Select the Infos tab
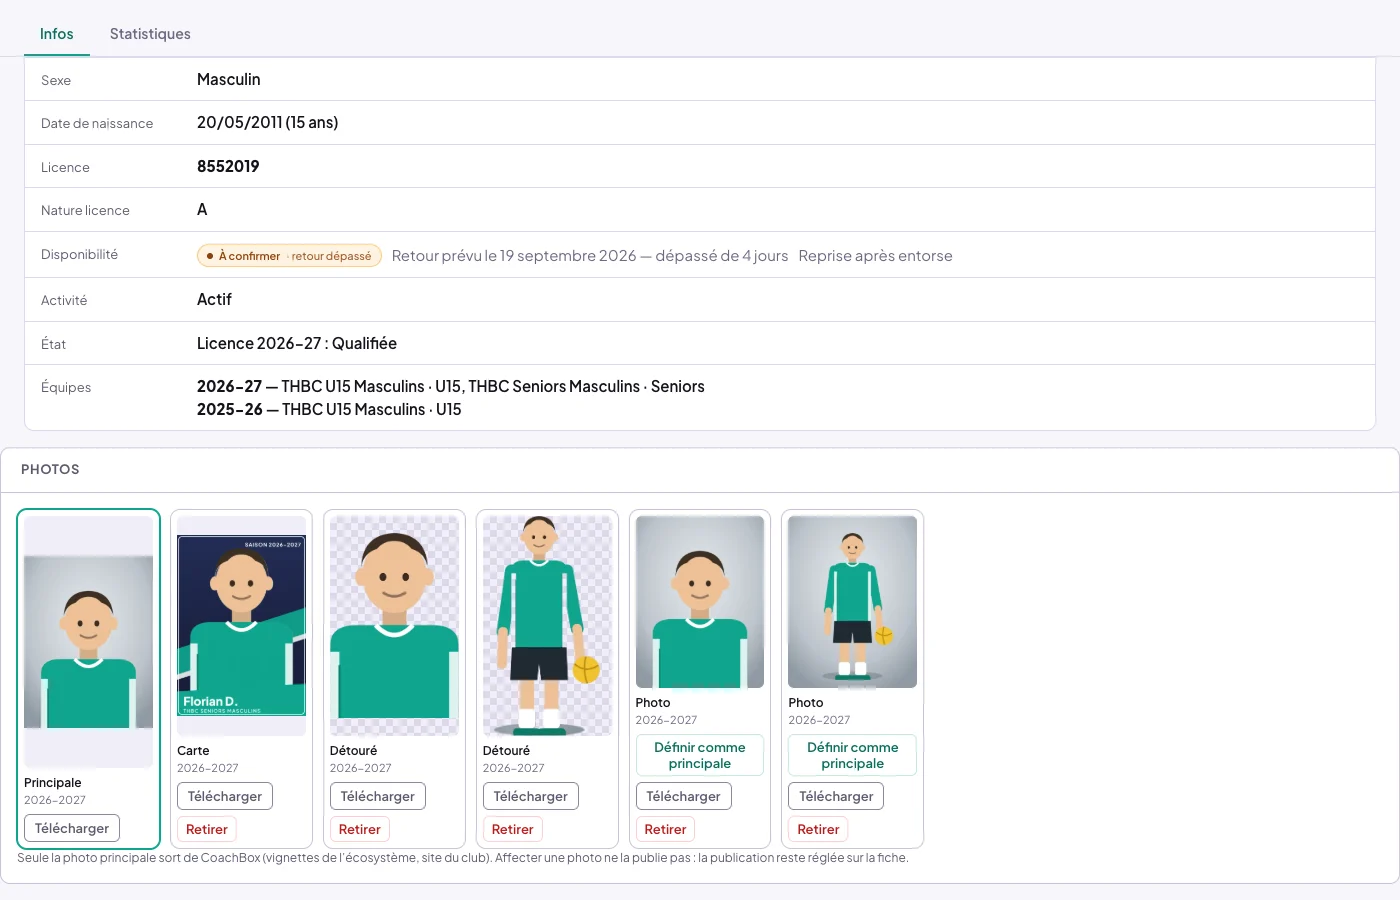 pos(57,34)
